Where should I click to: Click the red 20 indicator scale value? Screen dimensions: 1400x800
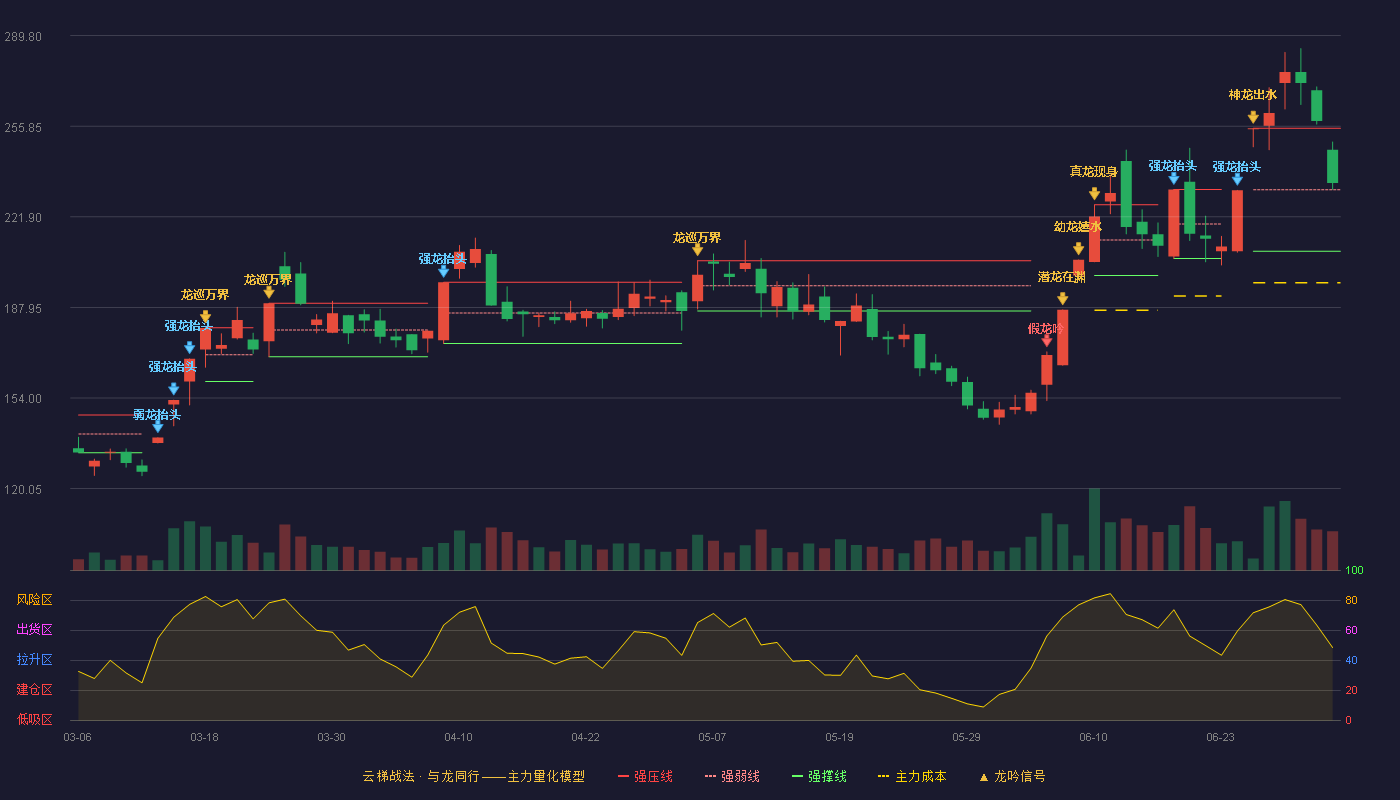point(1351,690)
